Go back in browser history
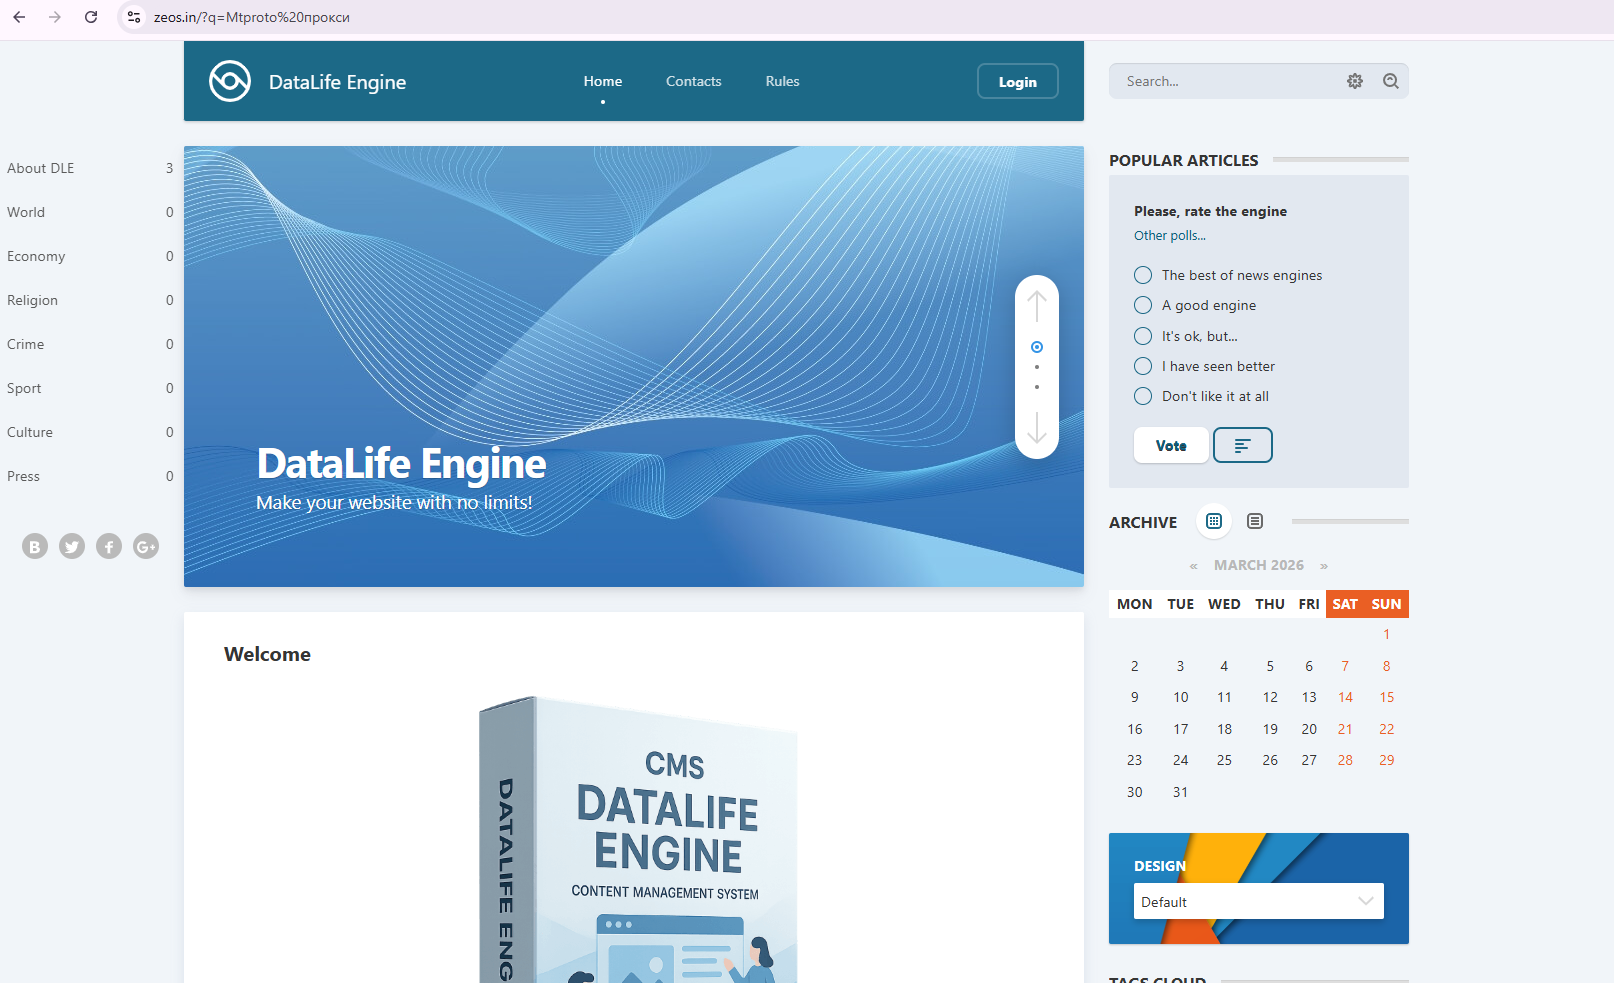The image size is (1614, 983). click(19, 17)
